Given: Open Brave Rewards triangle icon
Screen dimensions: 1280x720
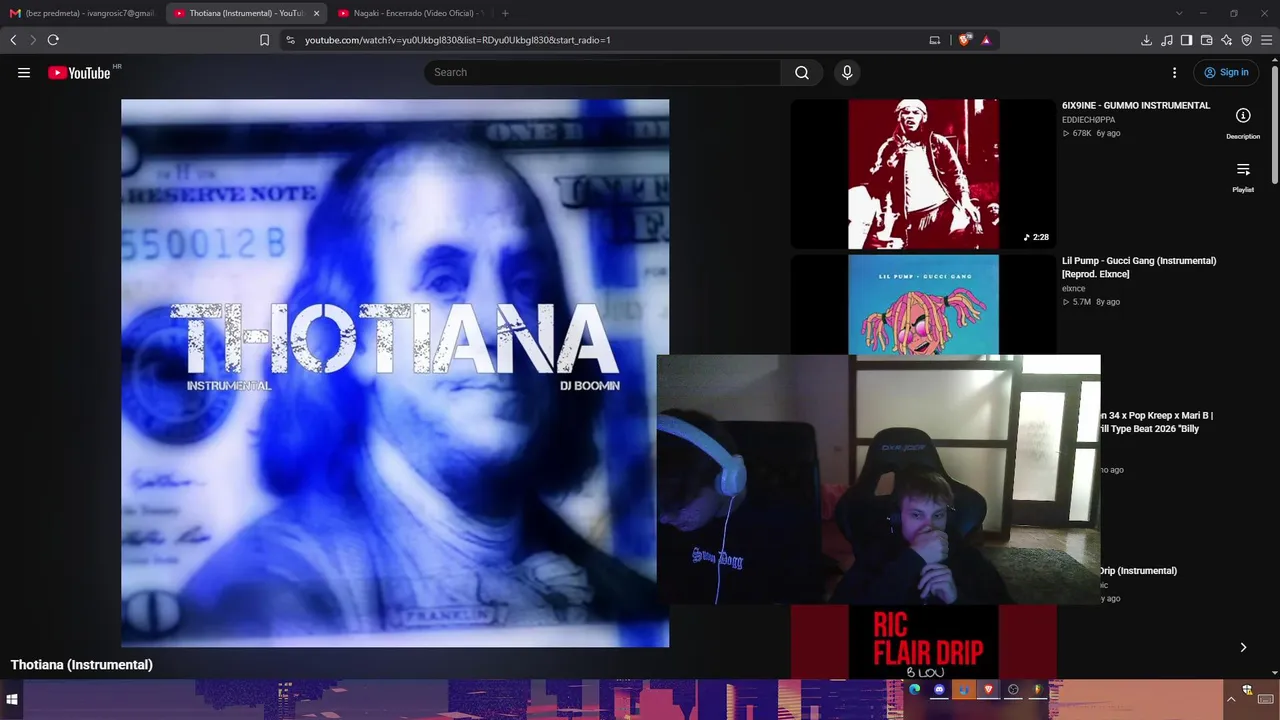Looking at the screenshot, I should click(x=986, y=40).
